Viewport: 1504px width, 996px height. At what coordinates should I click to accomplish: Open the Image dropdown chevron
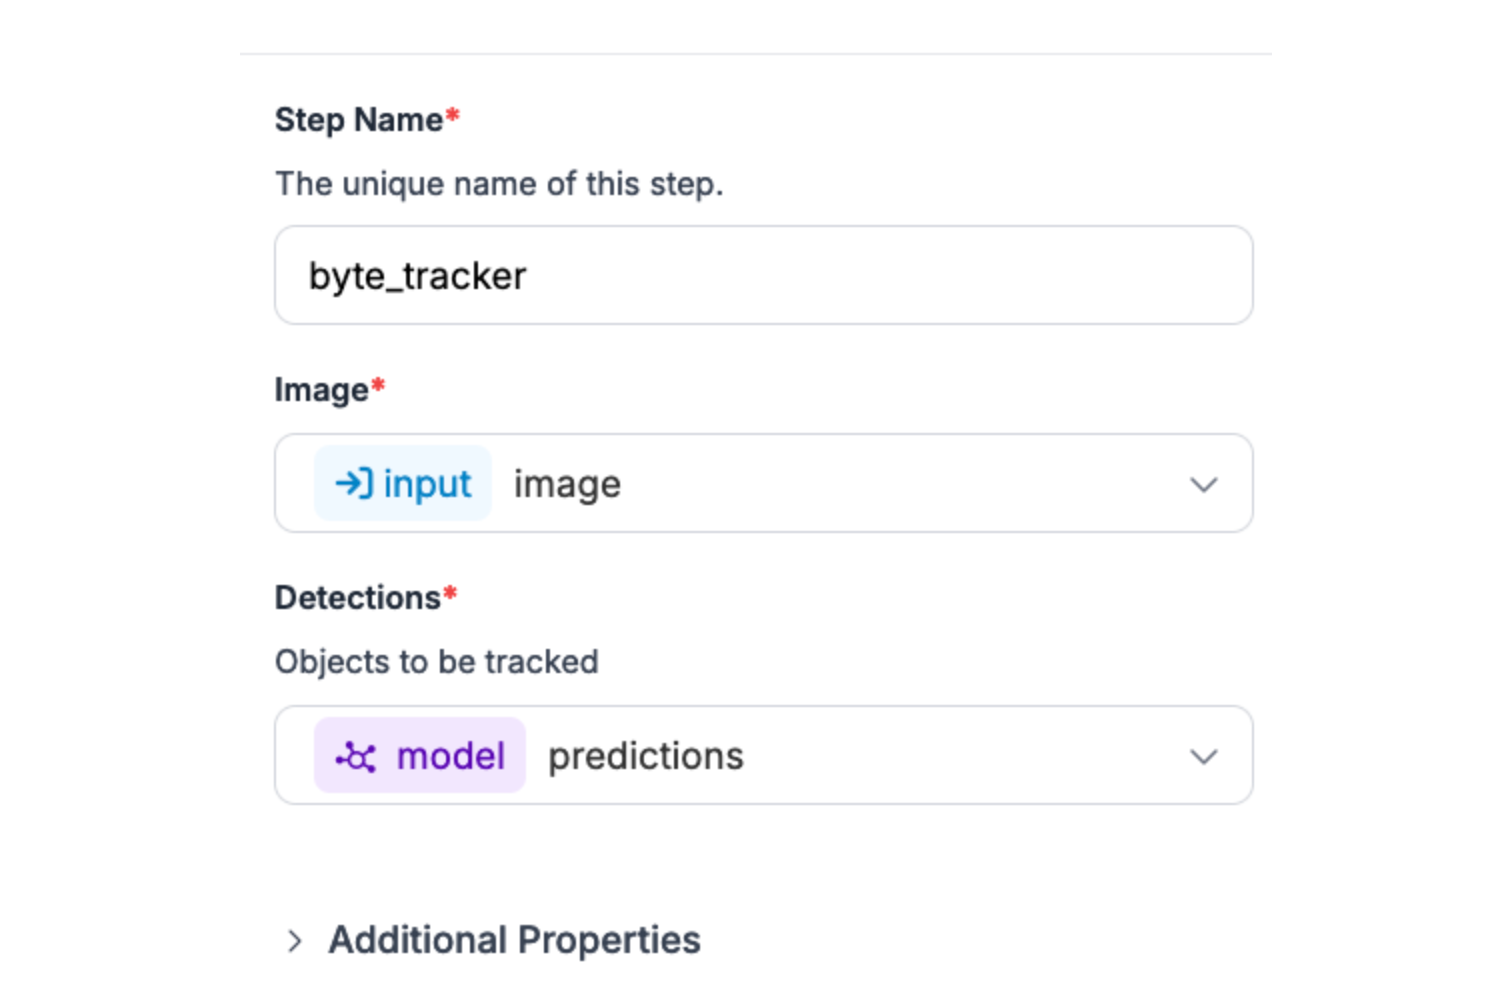[1203, 485]
